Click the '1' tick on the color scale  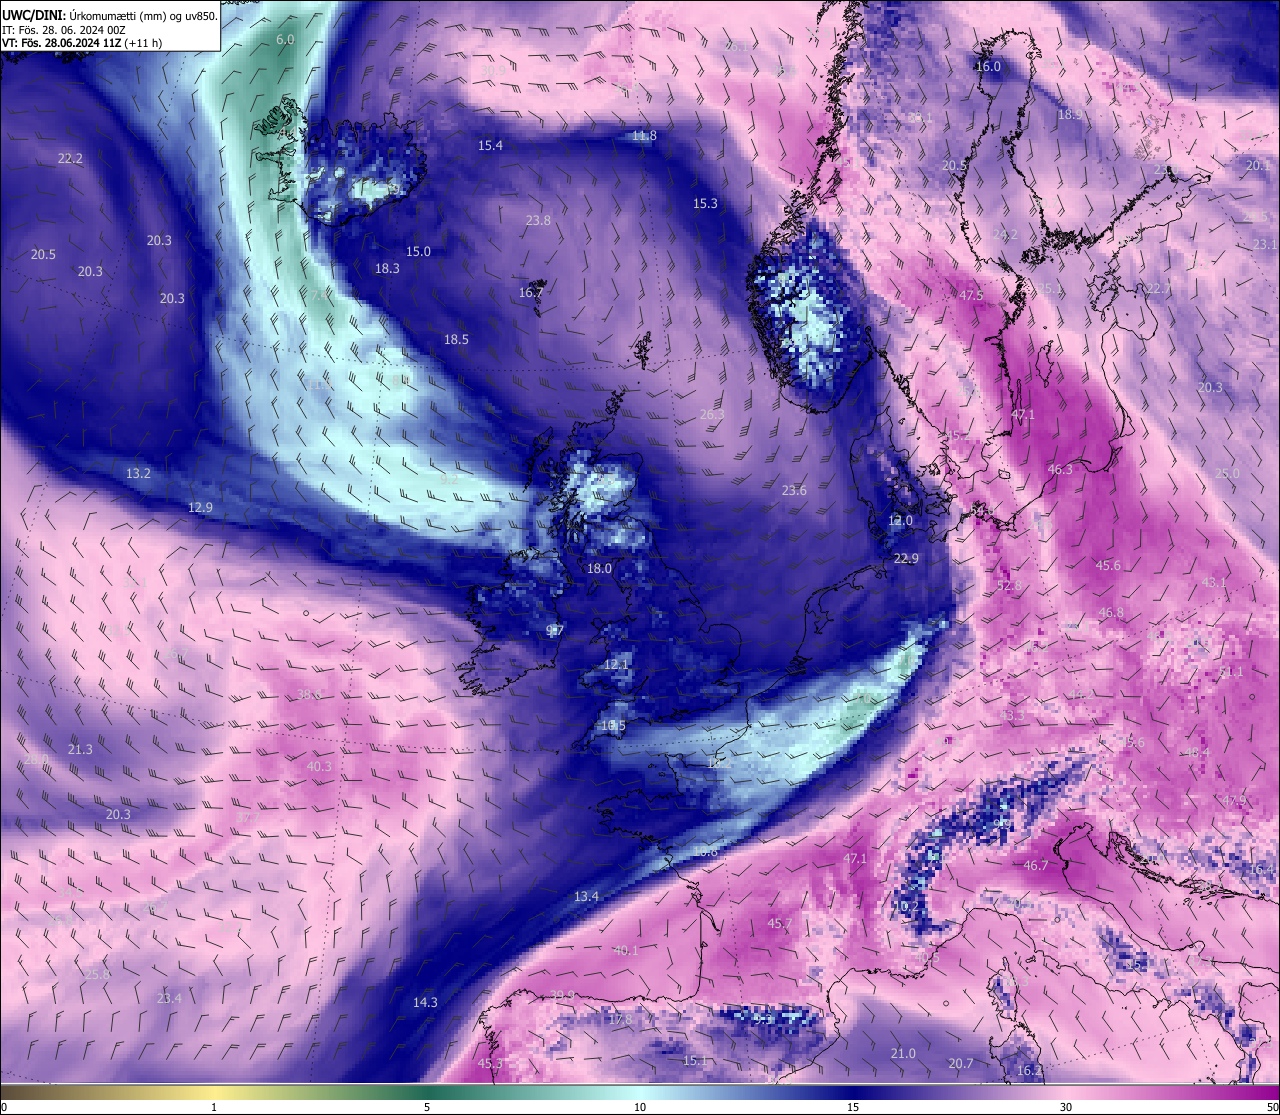pyautogui.click(x=214, y=1107)
